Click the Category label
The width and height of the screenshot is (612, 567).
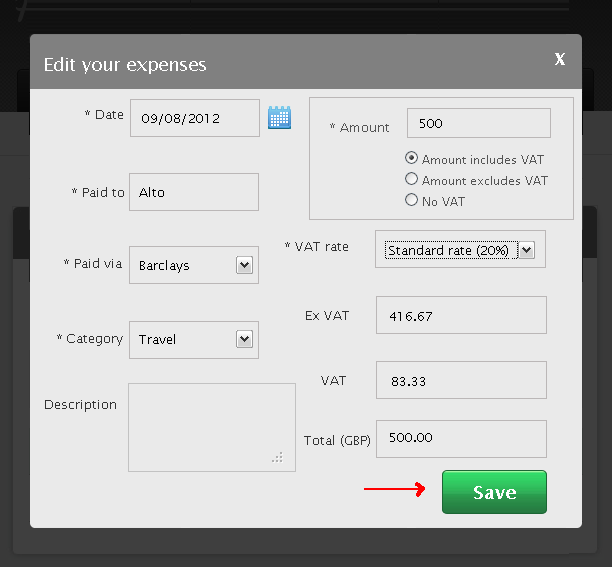[90, 339]
